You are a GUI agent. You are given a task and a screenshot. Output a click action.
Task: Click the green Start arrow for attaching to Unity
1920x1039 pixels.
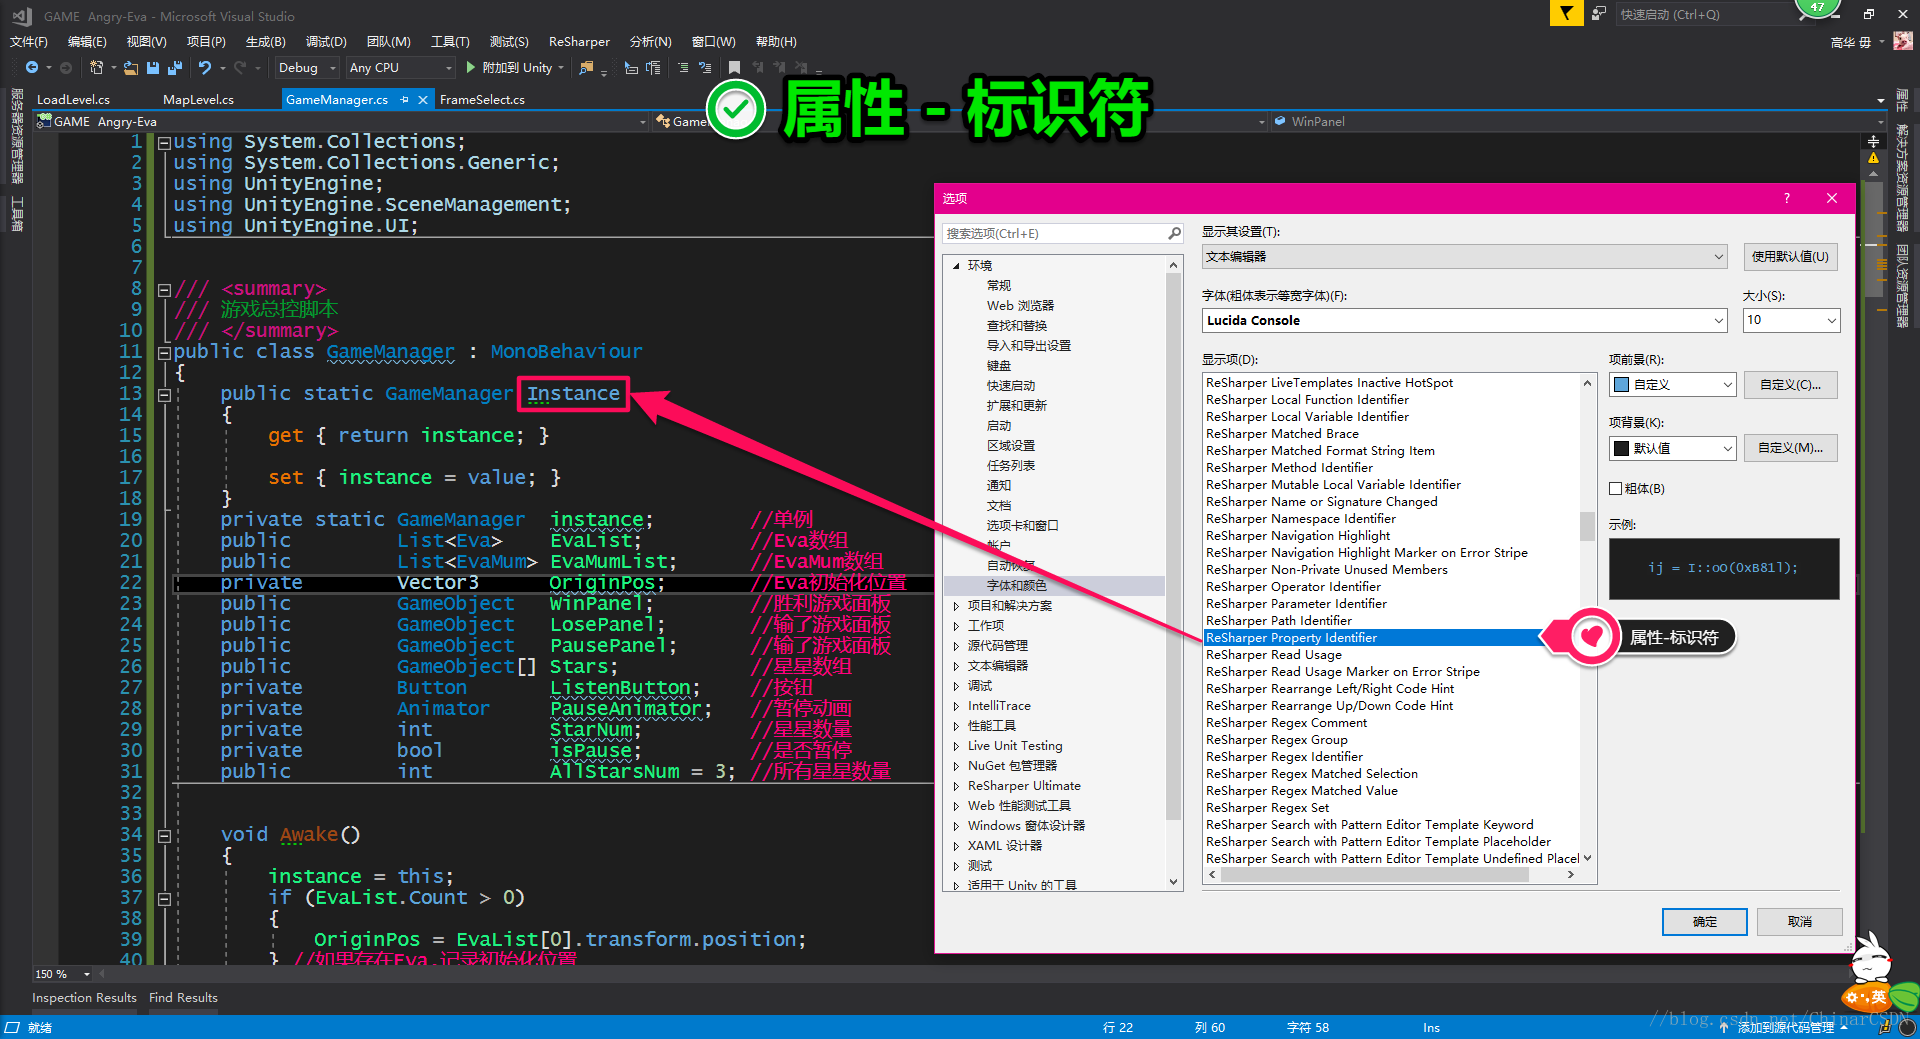470,67
